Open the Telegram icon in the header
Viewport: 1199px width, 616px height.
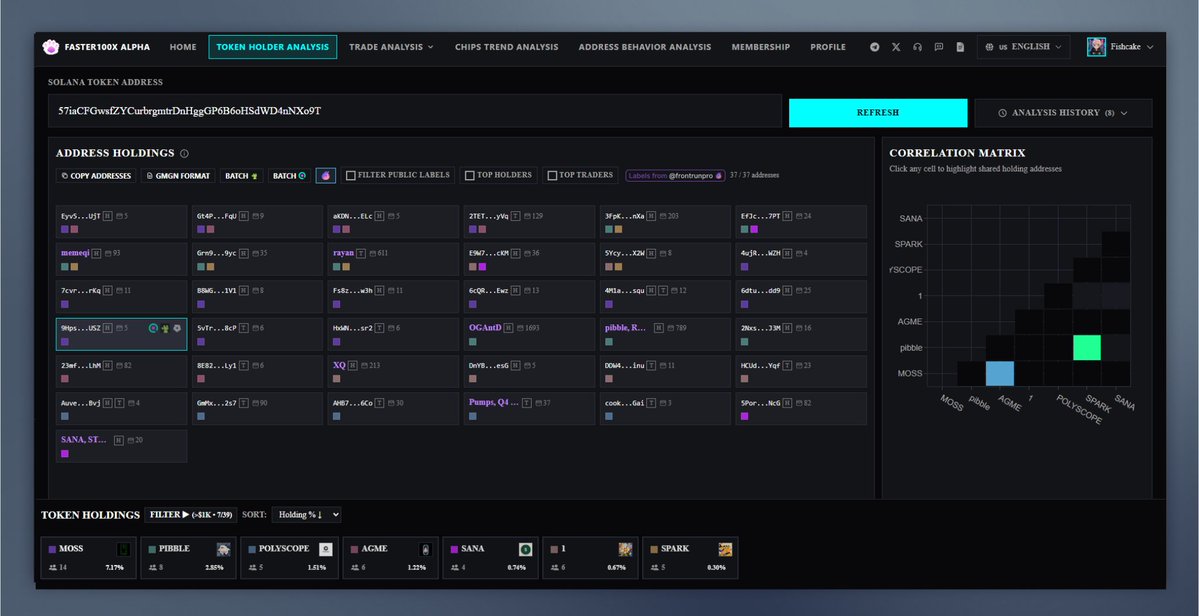[875, 47]
